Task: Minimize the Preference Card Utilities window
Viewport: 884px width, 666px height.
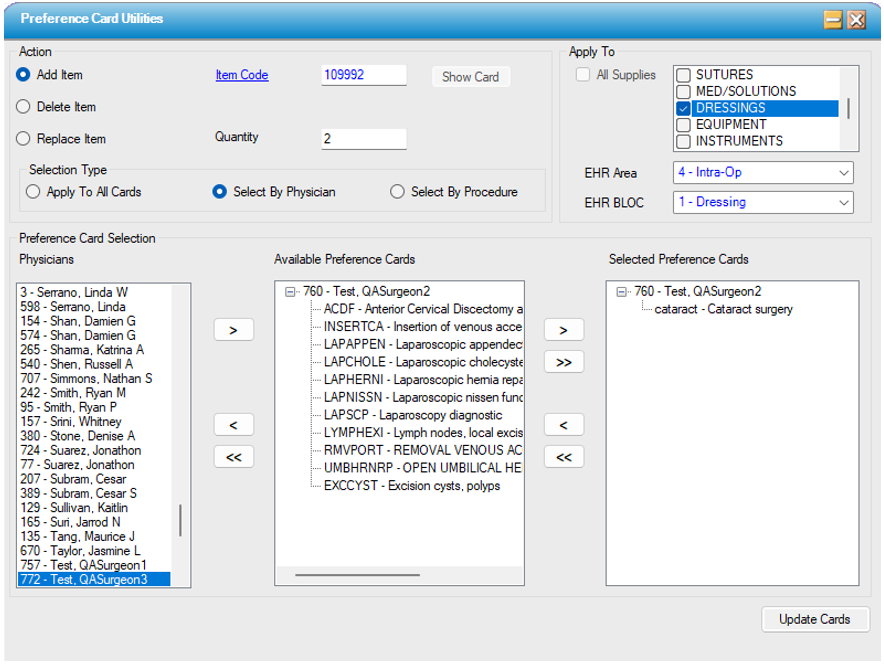Action: pyautogui.click(x=832, y=20)
